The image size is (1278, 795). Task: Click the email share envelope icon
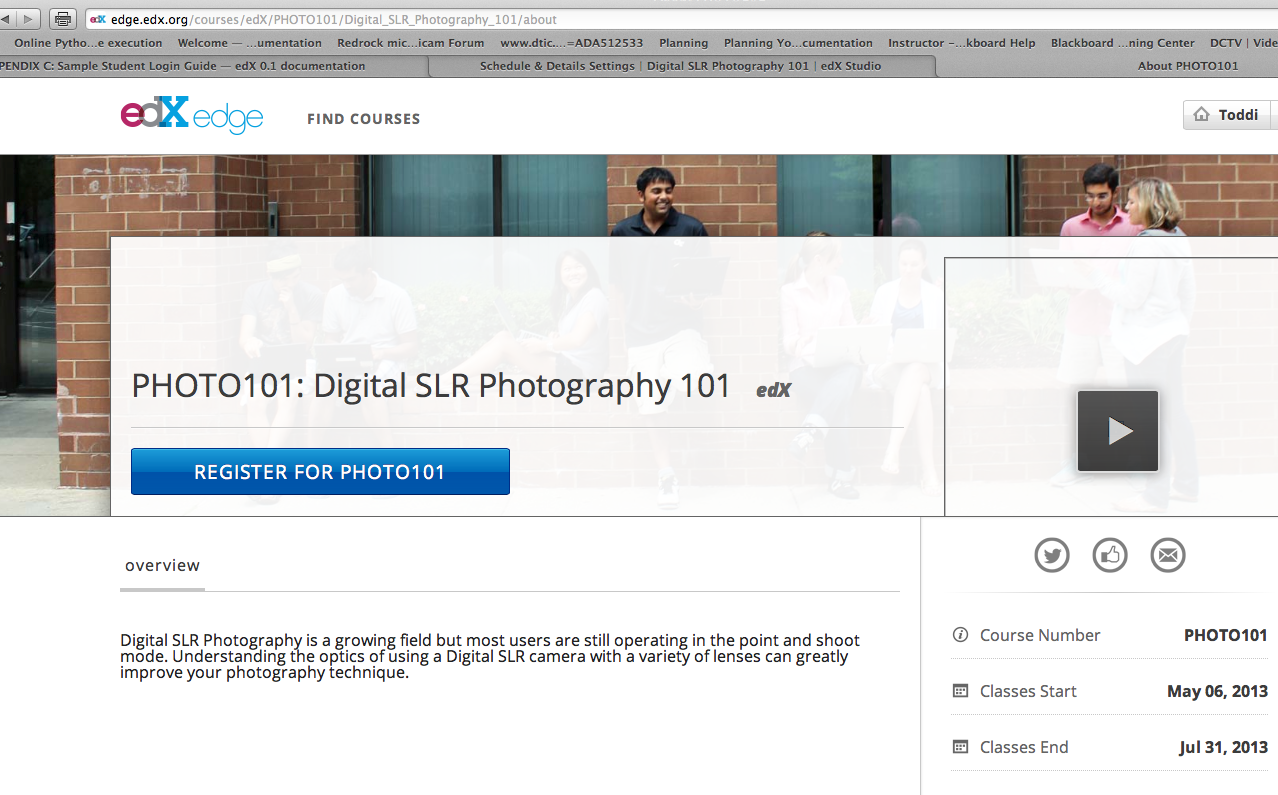[1167, 555]
